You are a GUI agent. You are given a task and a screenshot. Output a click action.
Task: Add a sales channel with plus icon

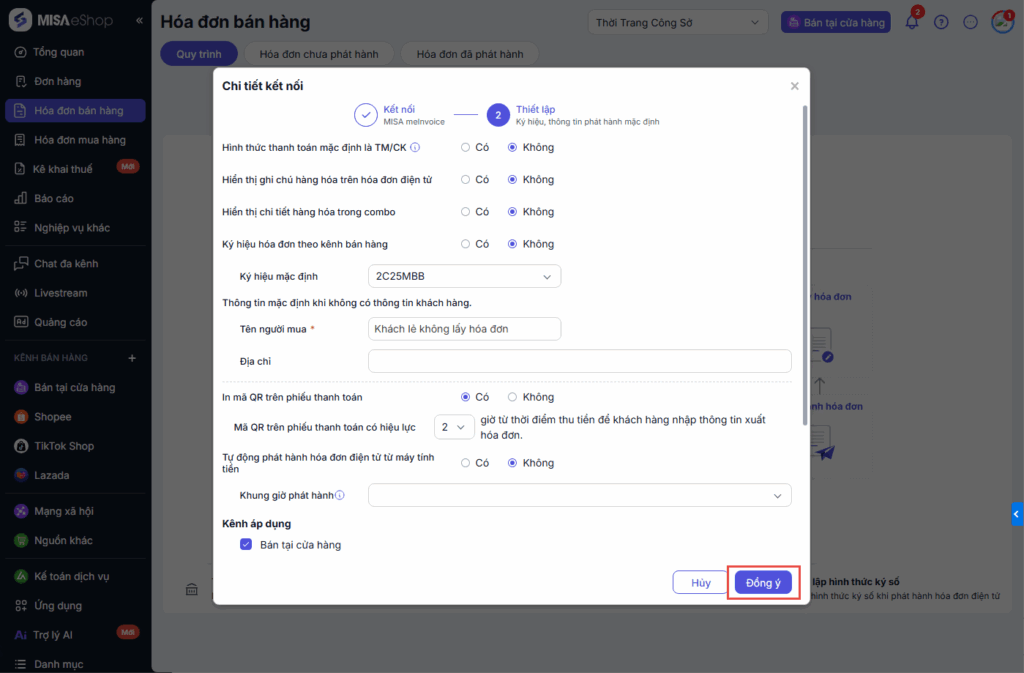pyautogui.click(x=132, y=358)
